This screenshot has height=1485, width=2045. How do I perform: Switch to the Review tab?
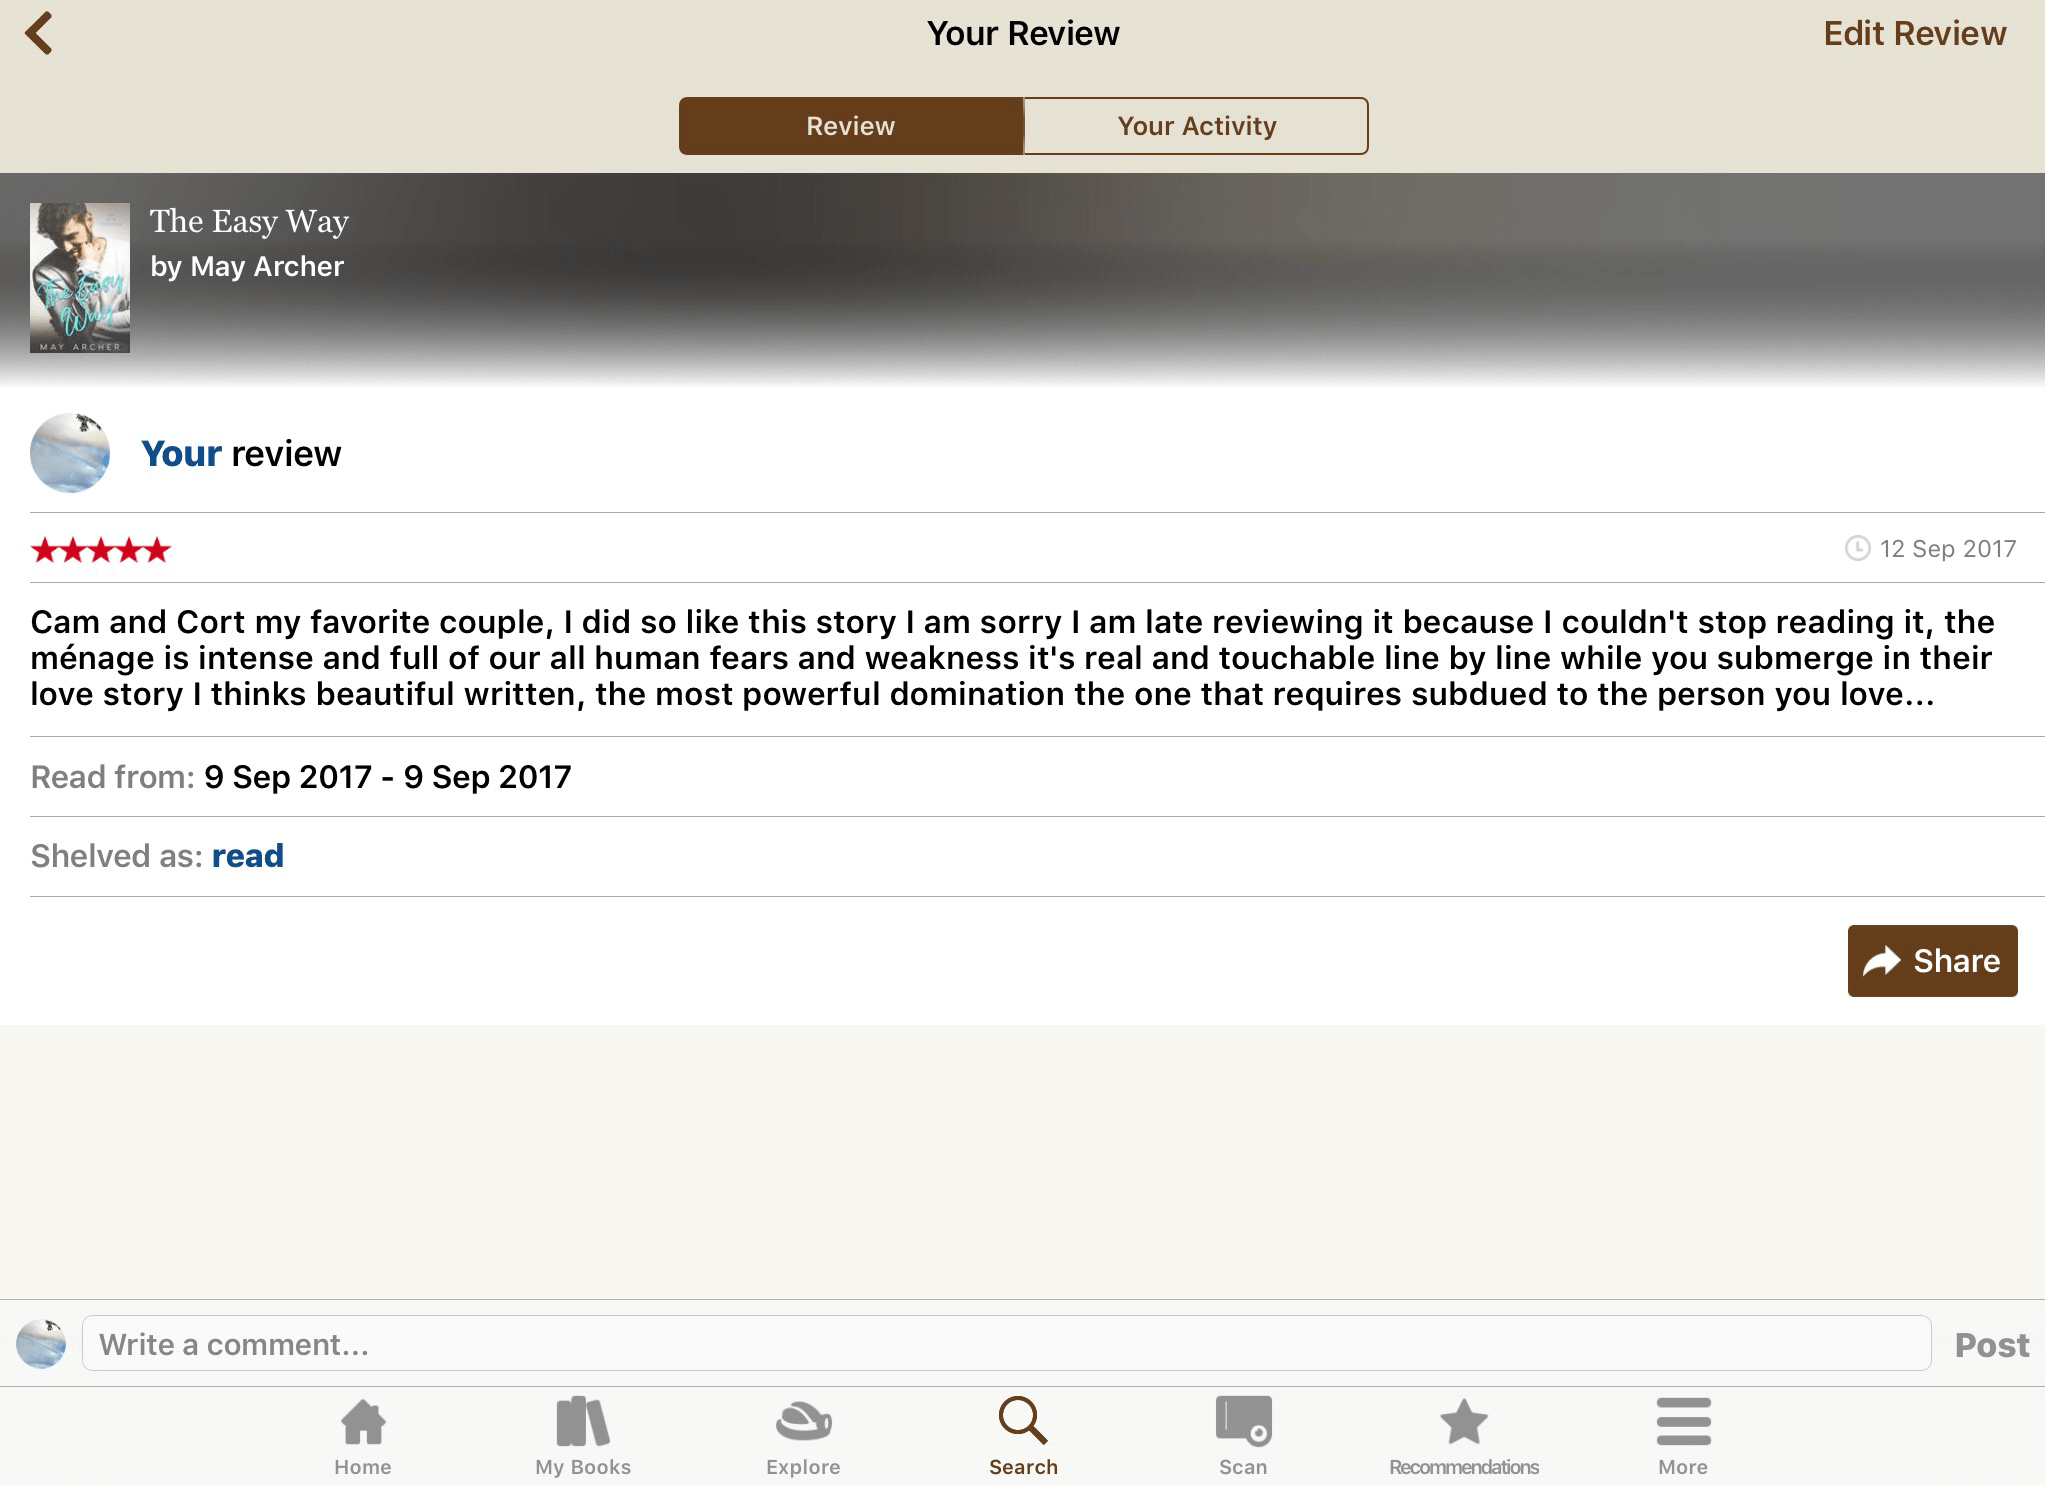click(x=851, y=126)
